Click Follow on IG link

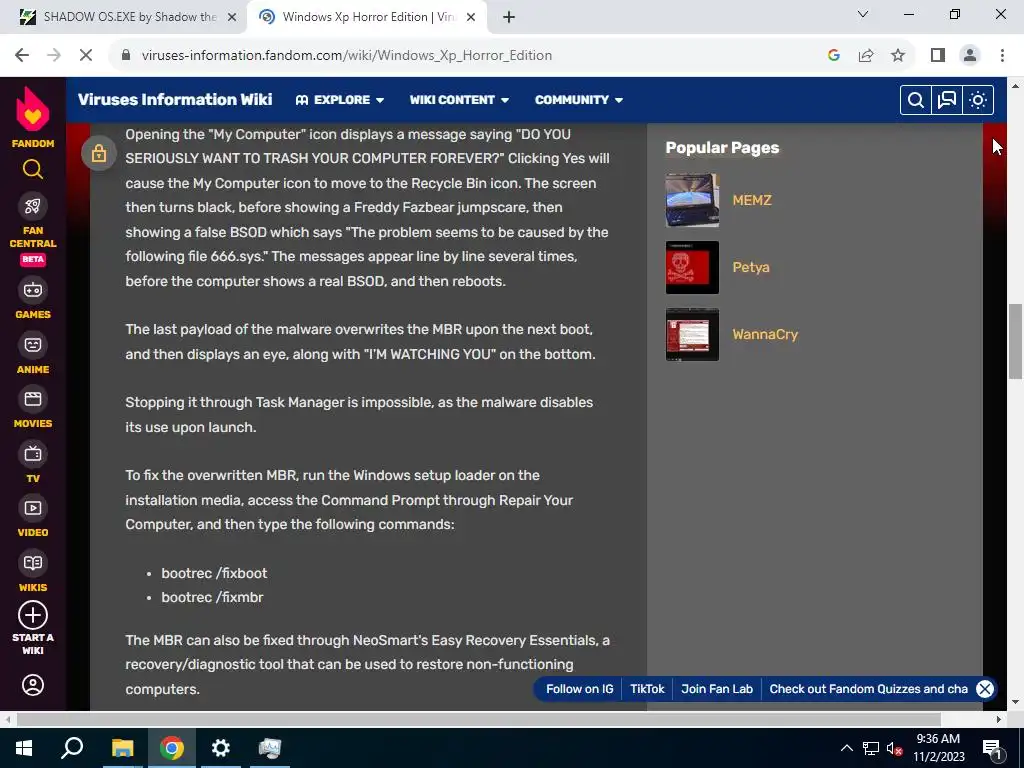[x=580, y=689]
